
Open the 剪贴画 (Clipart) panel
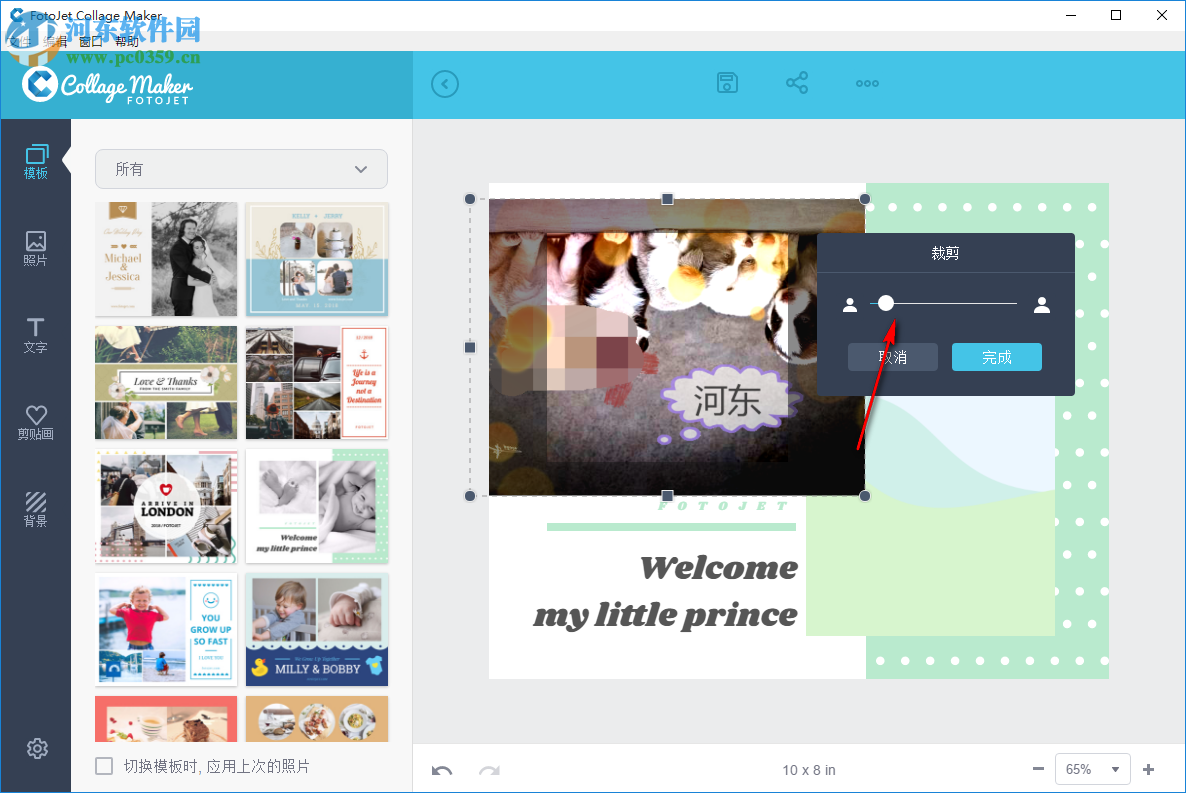36,420
